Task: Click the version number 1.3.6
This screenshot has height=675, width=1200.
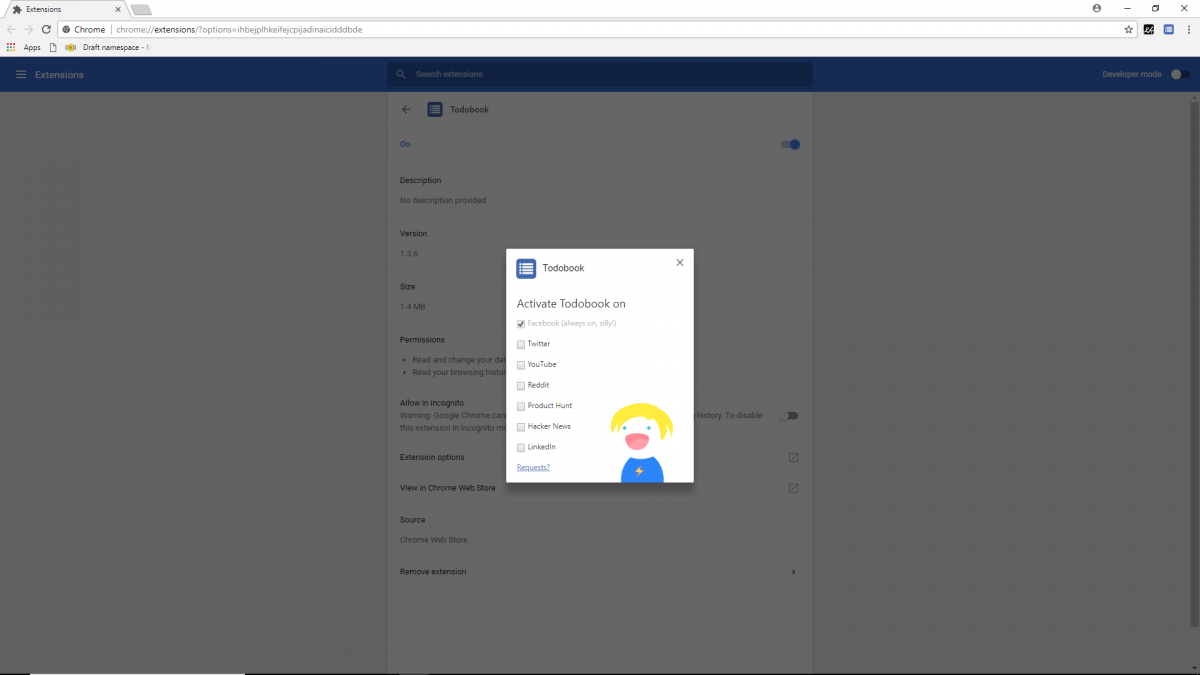Action: coord(409,254)
